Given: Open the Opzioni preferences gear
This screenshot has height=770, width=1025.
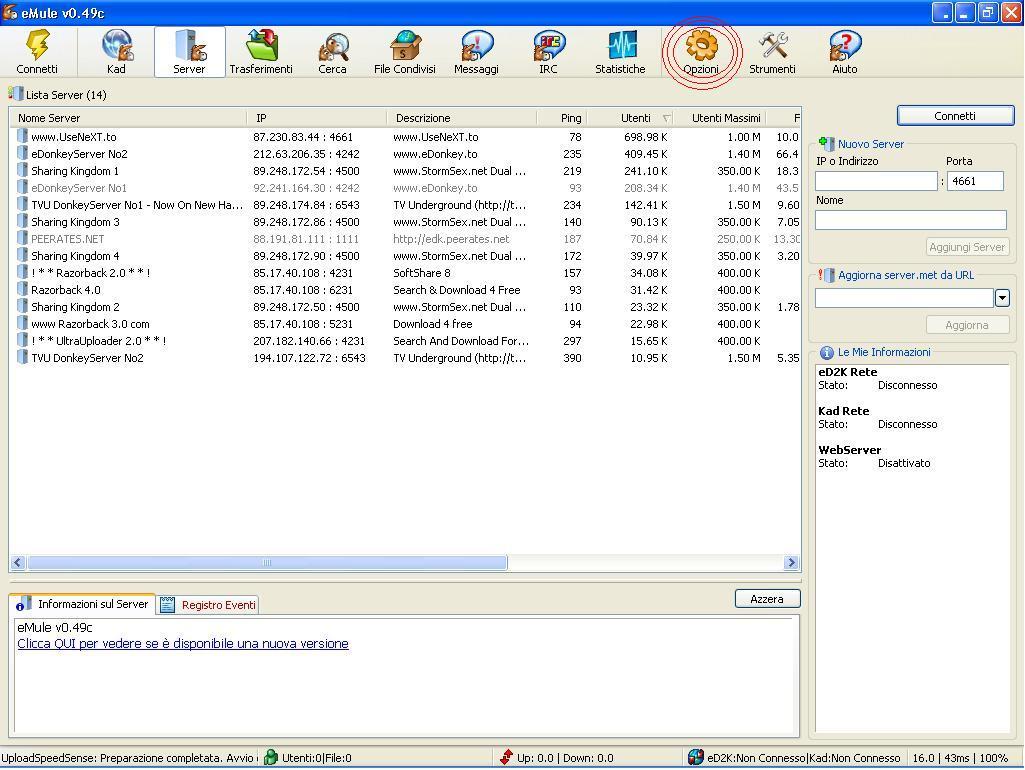Looking at the screenshot, I should tap(701, 52).
